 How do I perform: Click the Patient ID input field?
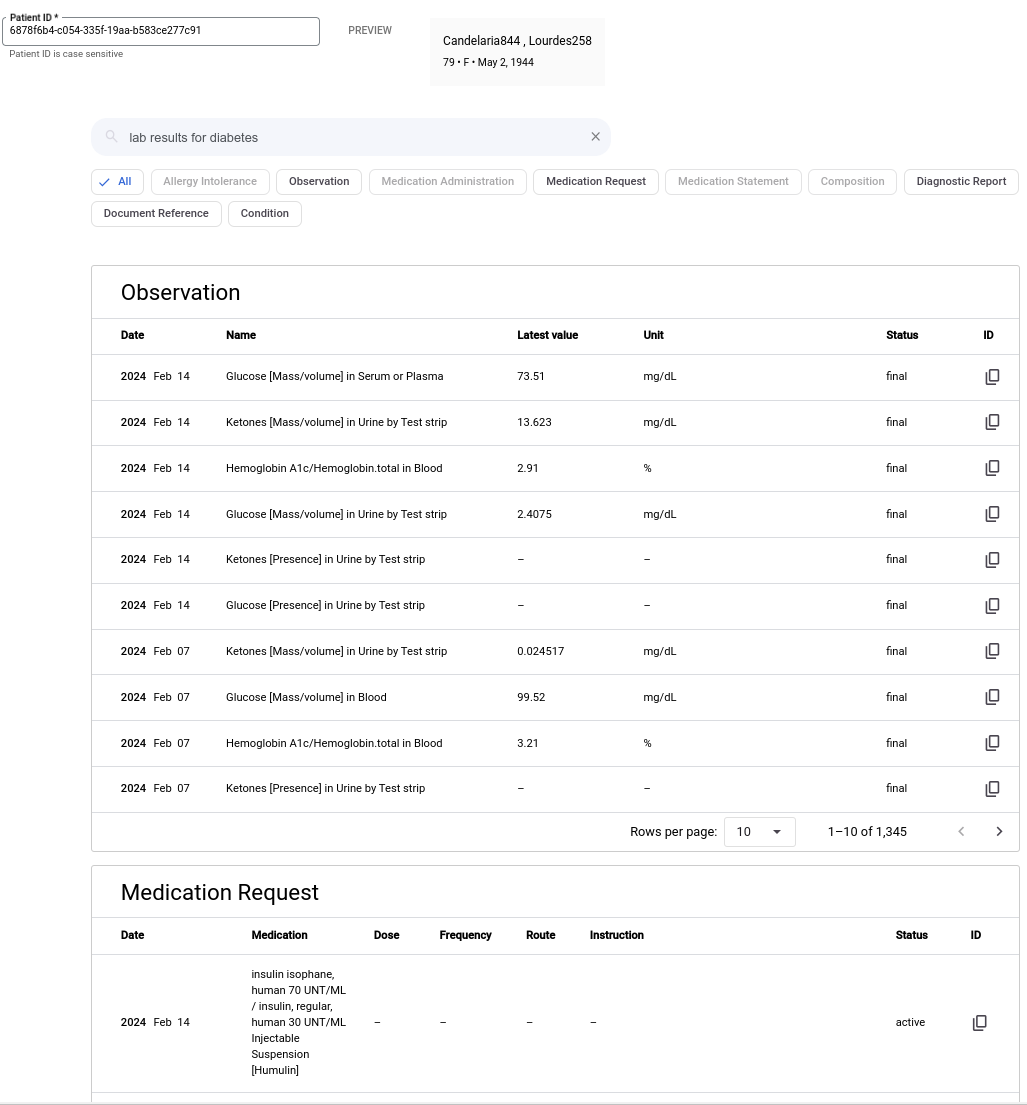coord(160,31)
